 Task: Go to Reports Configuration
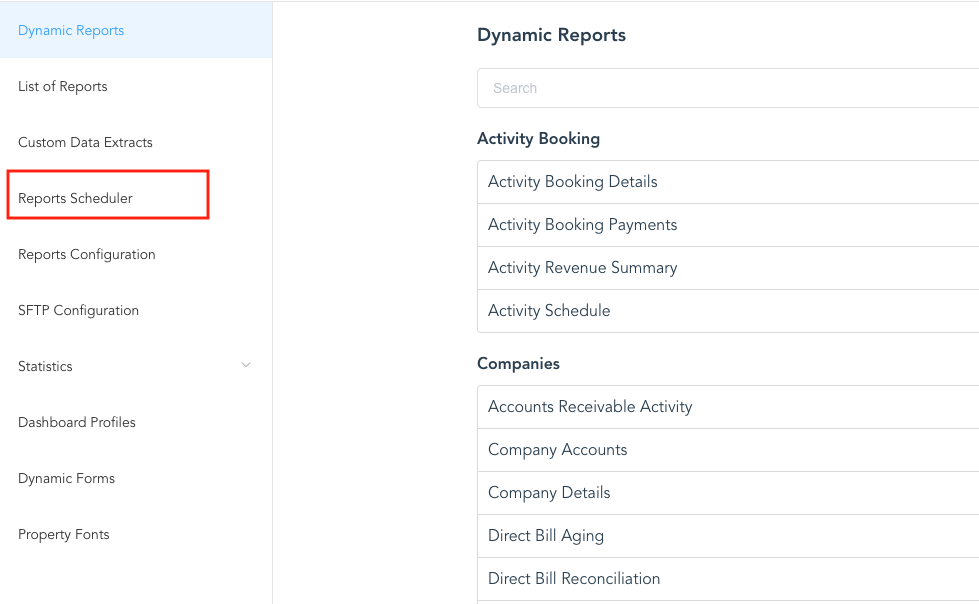[x=86, y=254]
